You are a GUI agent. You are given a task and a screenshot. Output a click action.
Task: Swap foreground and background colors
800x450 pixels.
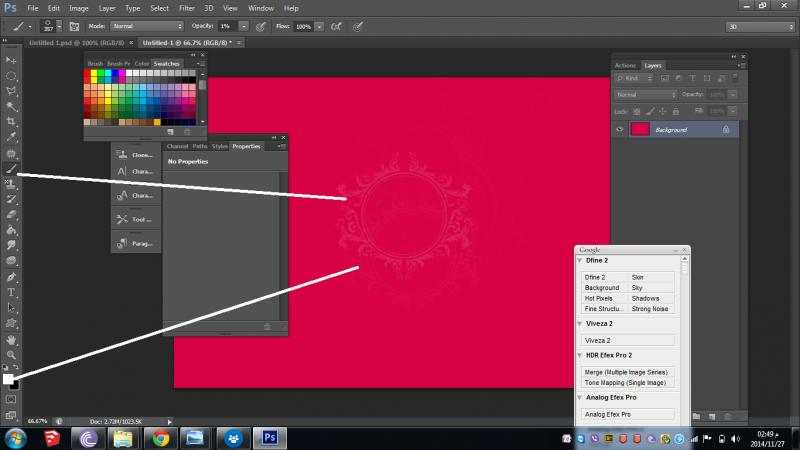point(16,367)
